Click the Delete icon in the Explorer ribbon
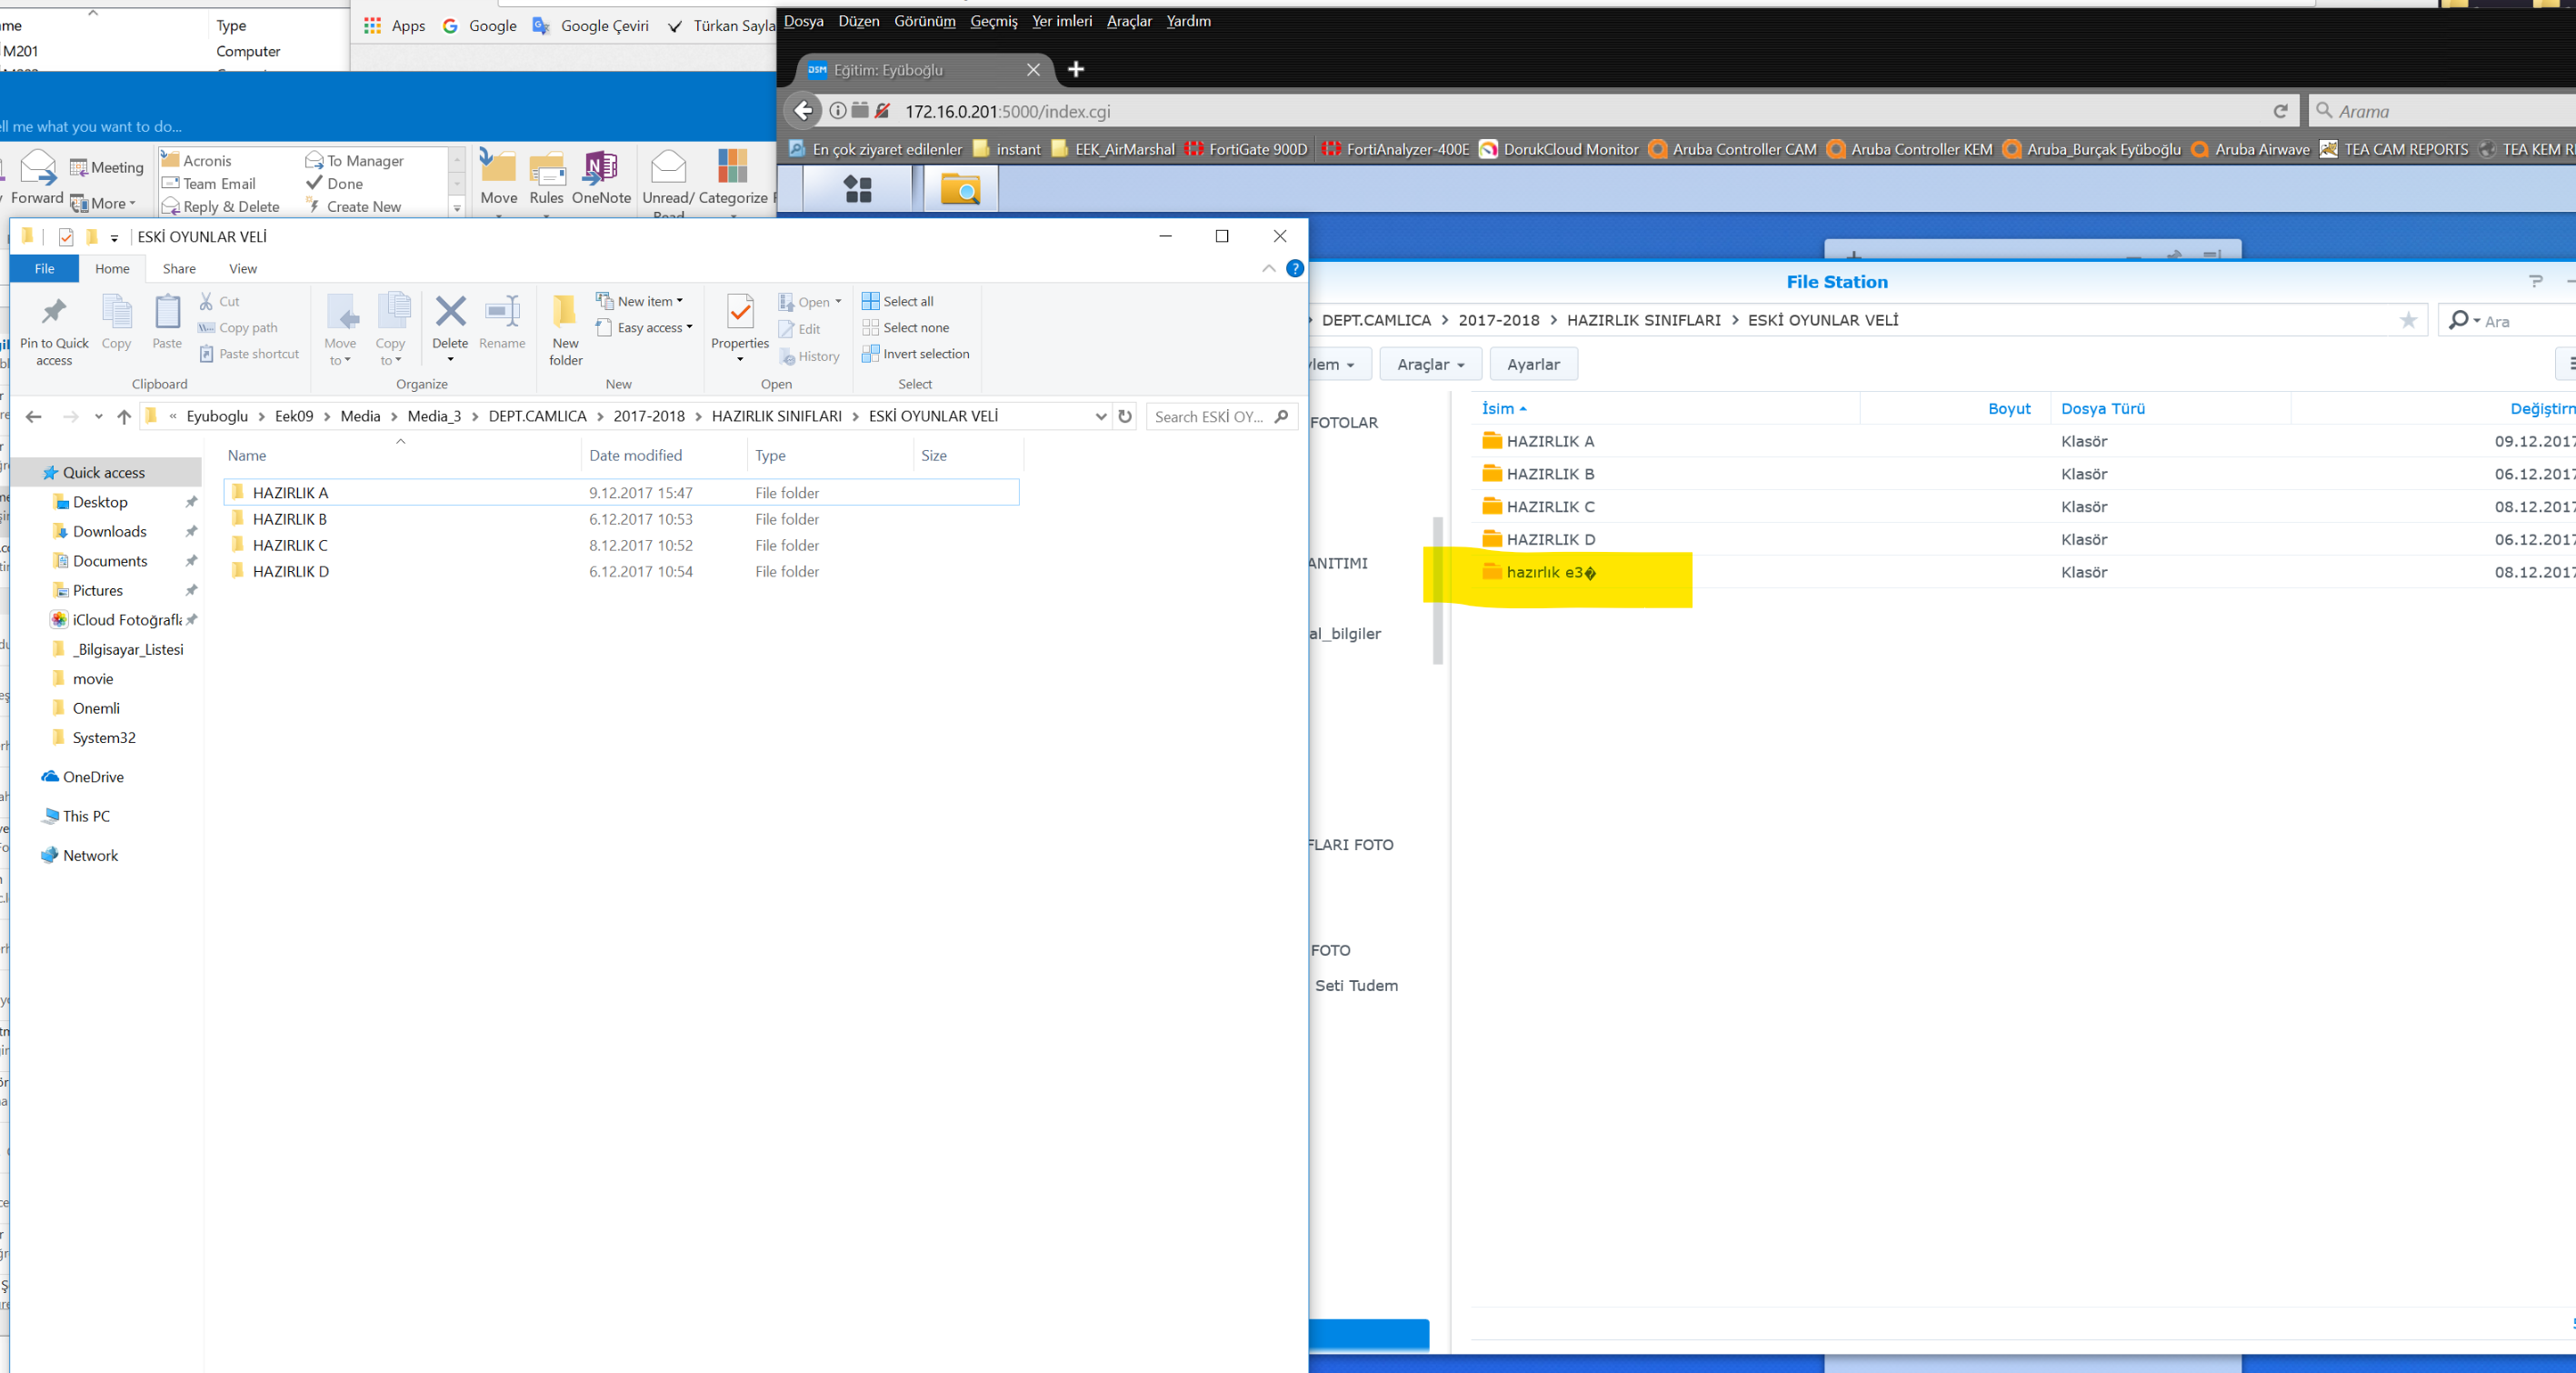This screenshot has height=1373, width=2576. (450, 314)
